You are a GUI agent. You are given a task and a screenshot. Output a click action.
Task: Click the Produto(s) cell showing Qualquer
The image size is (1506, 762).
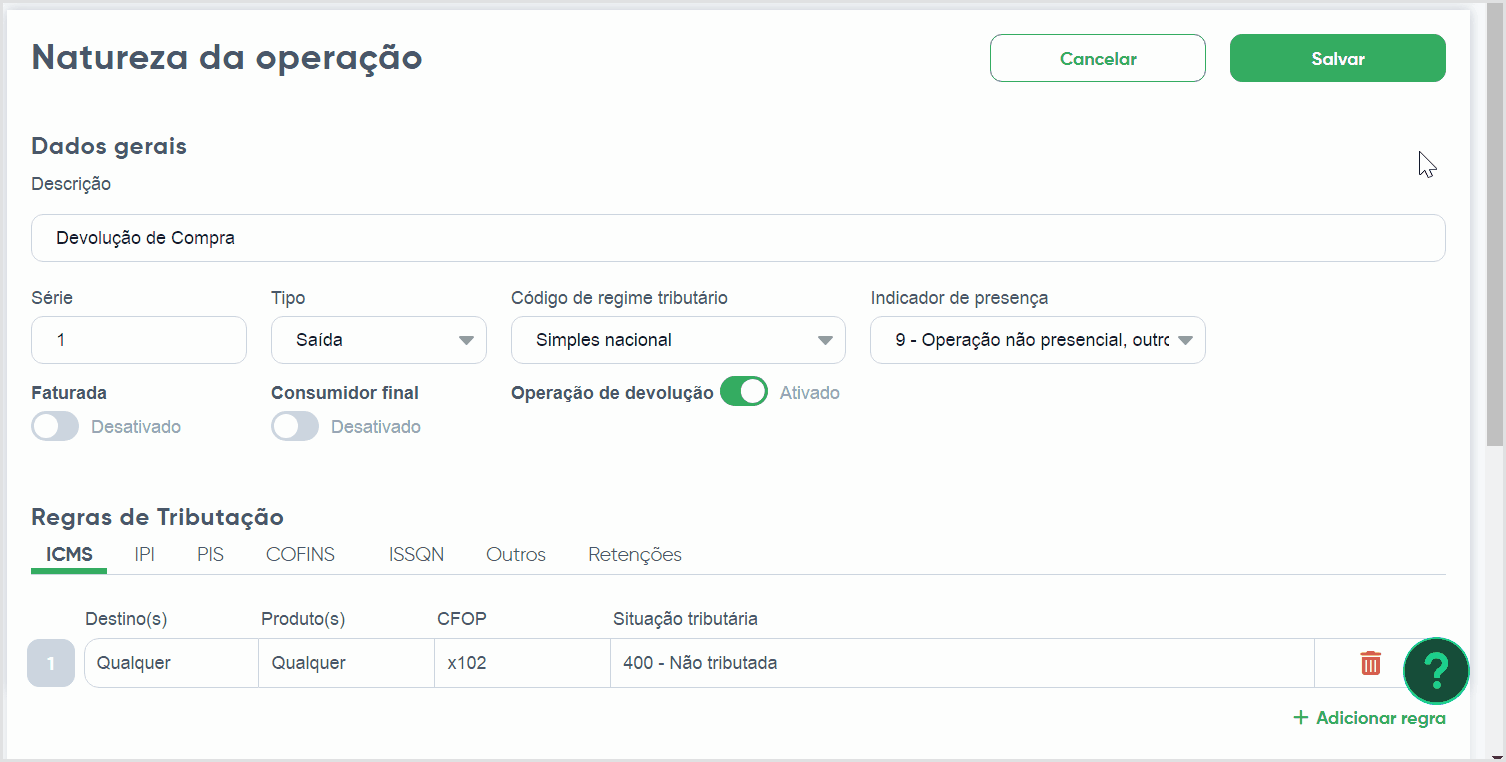tap(346, 663)
